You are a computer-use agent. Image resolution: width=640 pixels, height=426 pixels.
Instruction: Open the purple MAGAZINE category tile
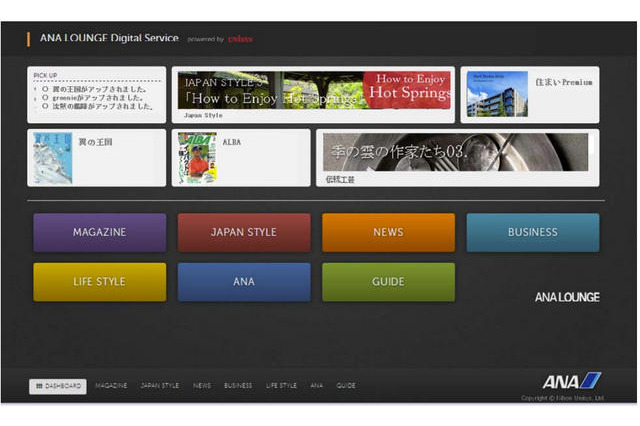[x=99, y=232]
